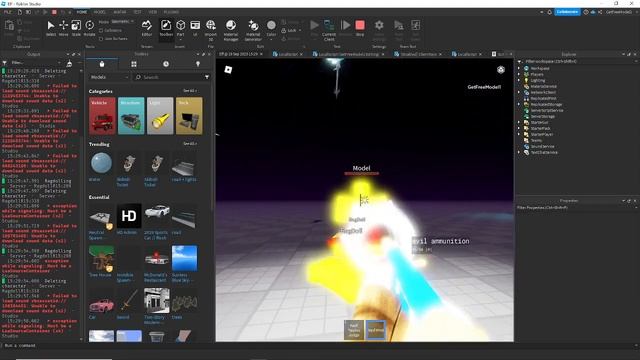Click the Share icon near username

600,12
